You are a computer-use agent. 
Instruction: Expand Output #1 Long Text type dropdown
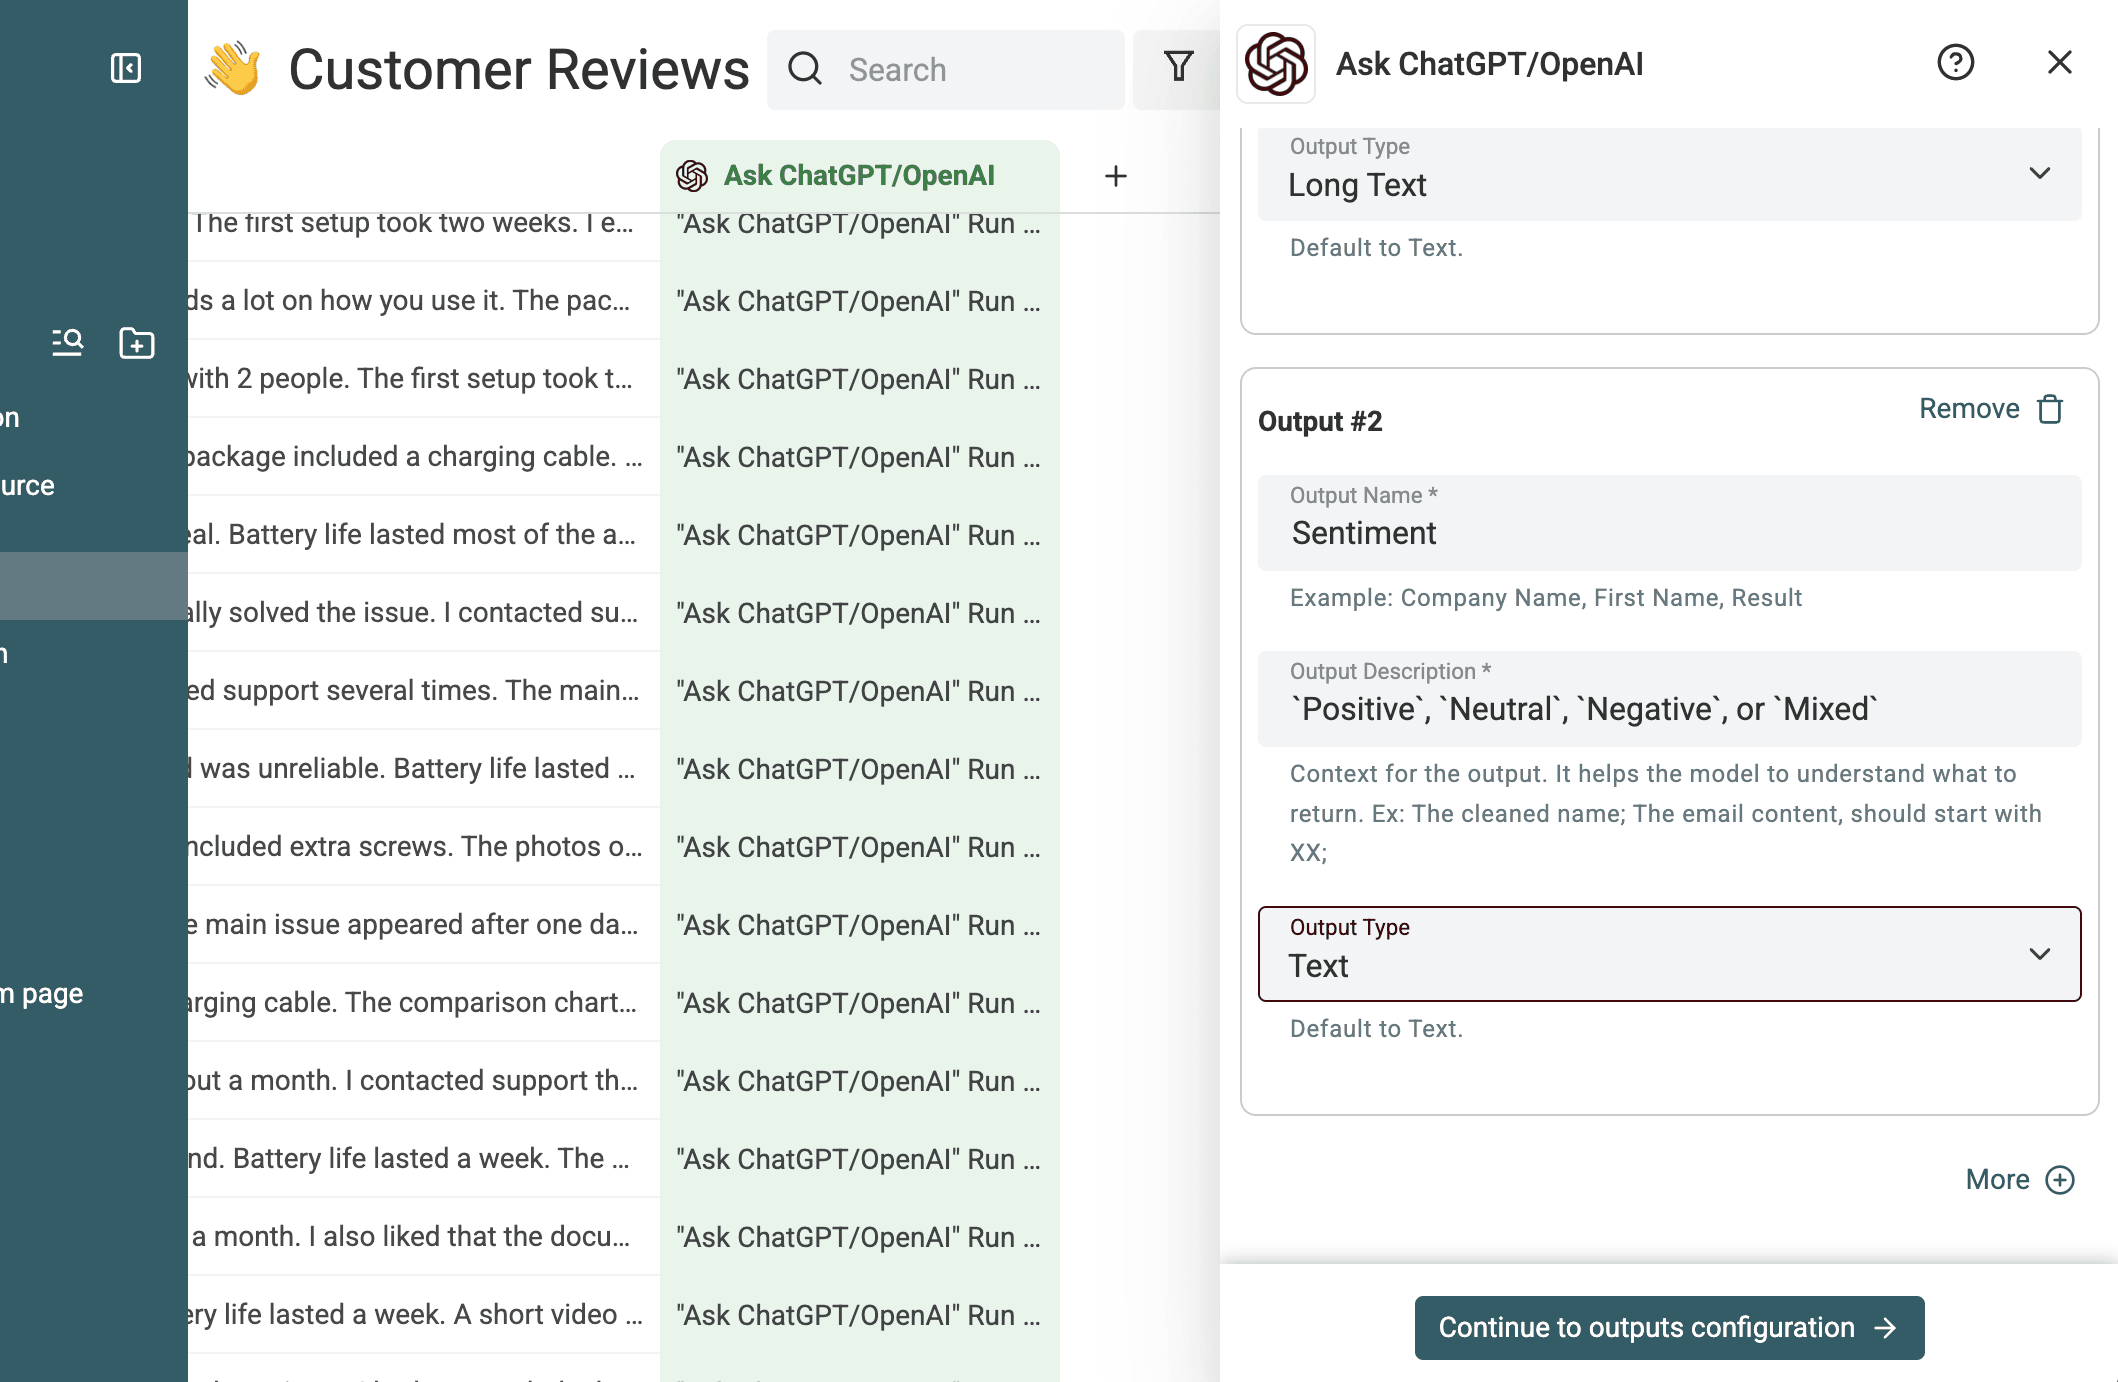pos(1669,174)
